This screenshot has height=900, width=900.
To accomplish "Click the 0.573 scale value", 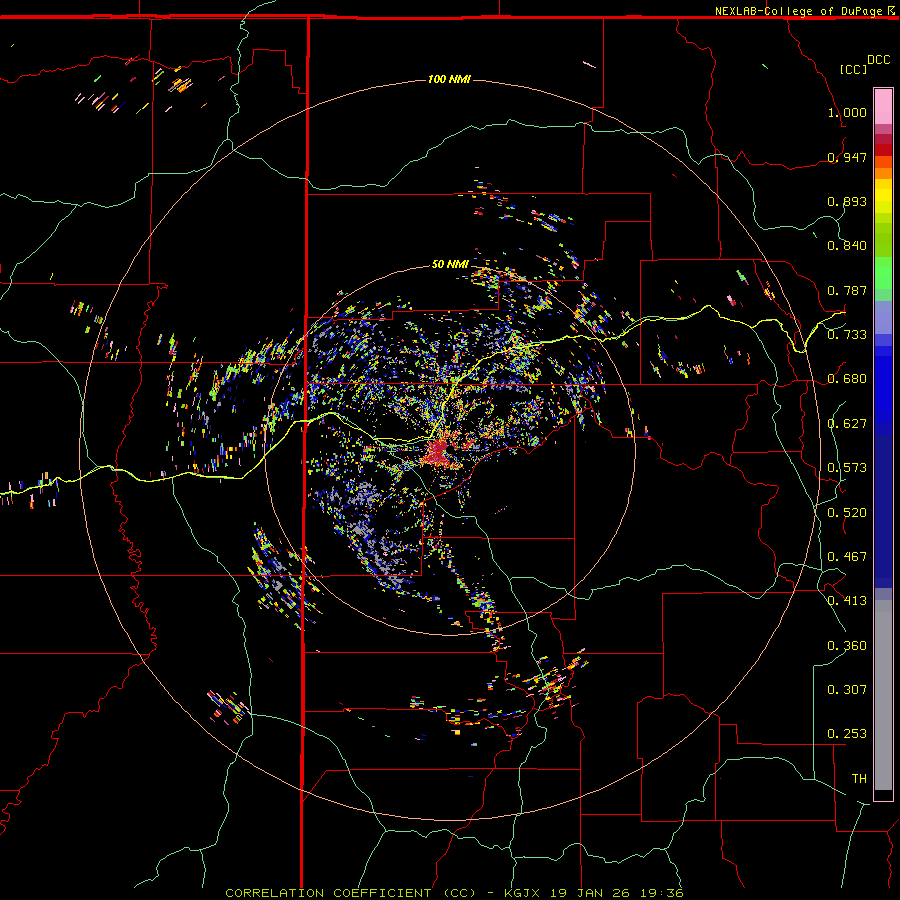I will tap(847, 468).
